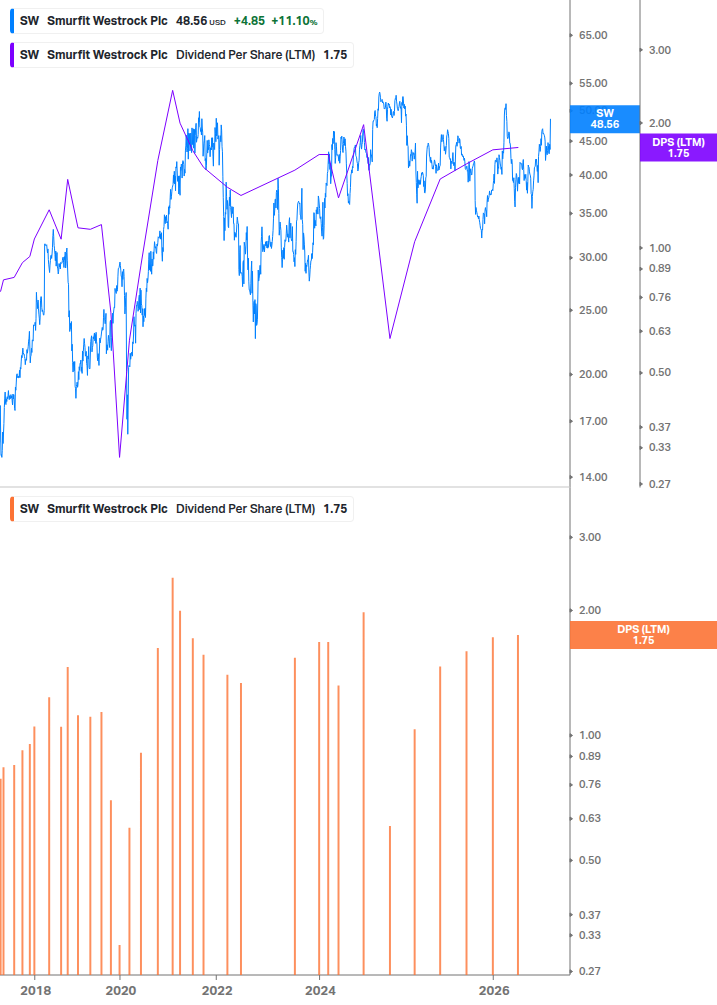Image resolution: width=717 pixels, height=1005 pixels.
Task: Click the purple Dividend Per Share color marker
Action: 12,55
